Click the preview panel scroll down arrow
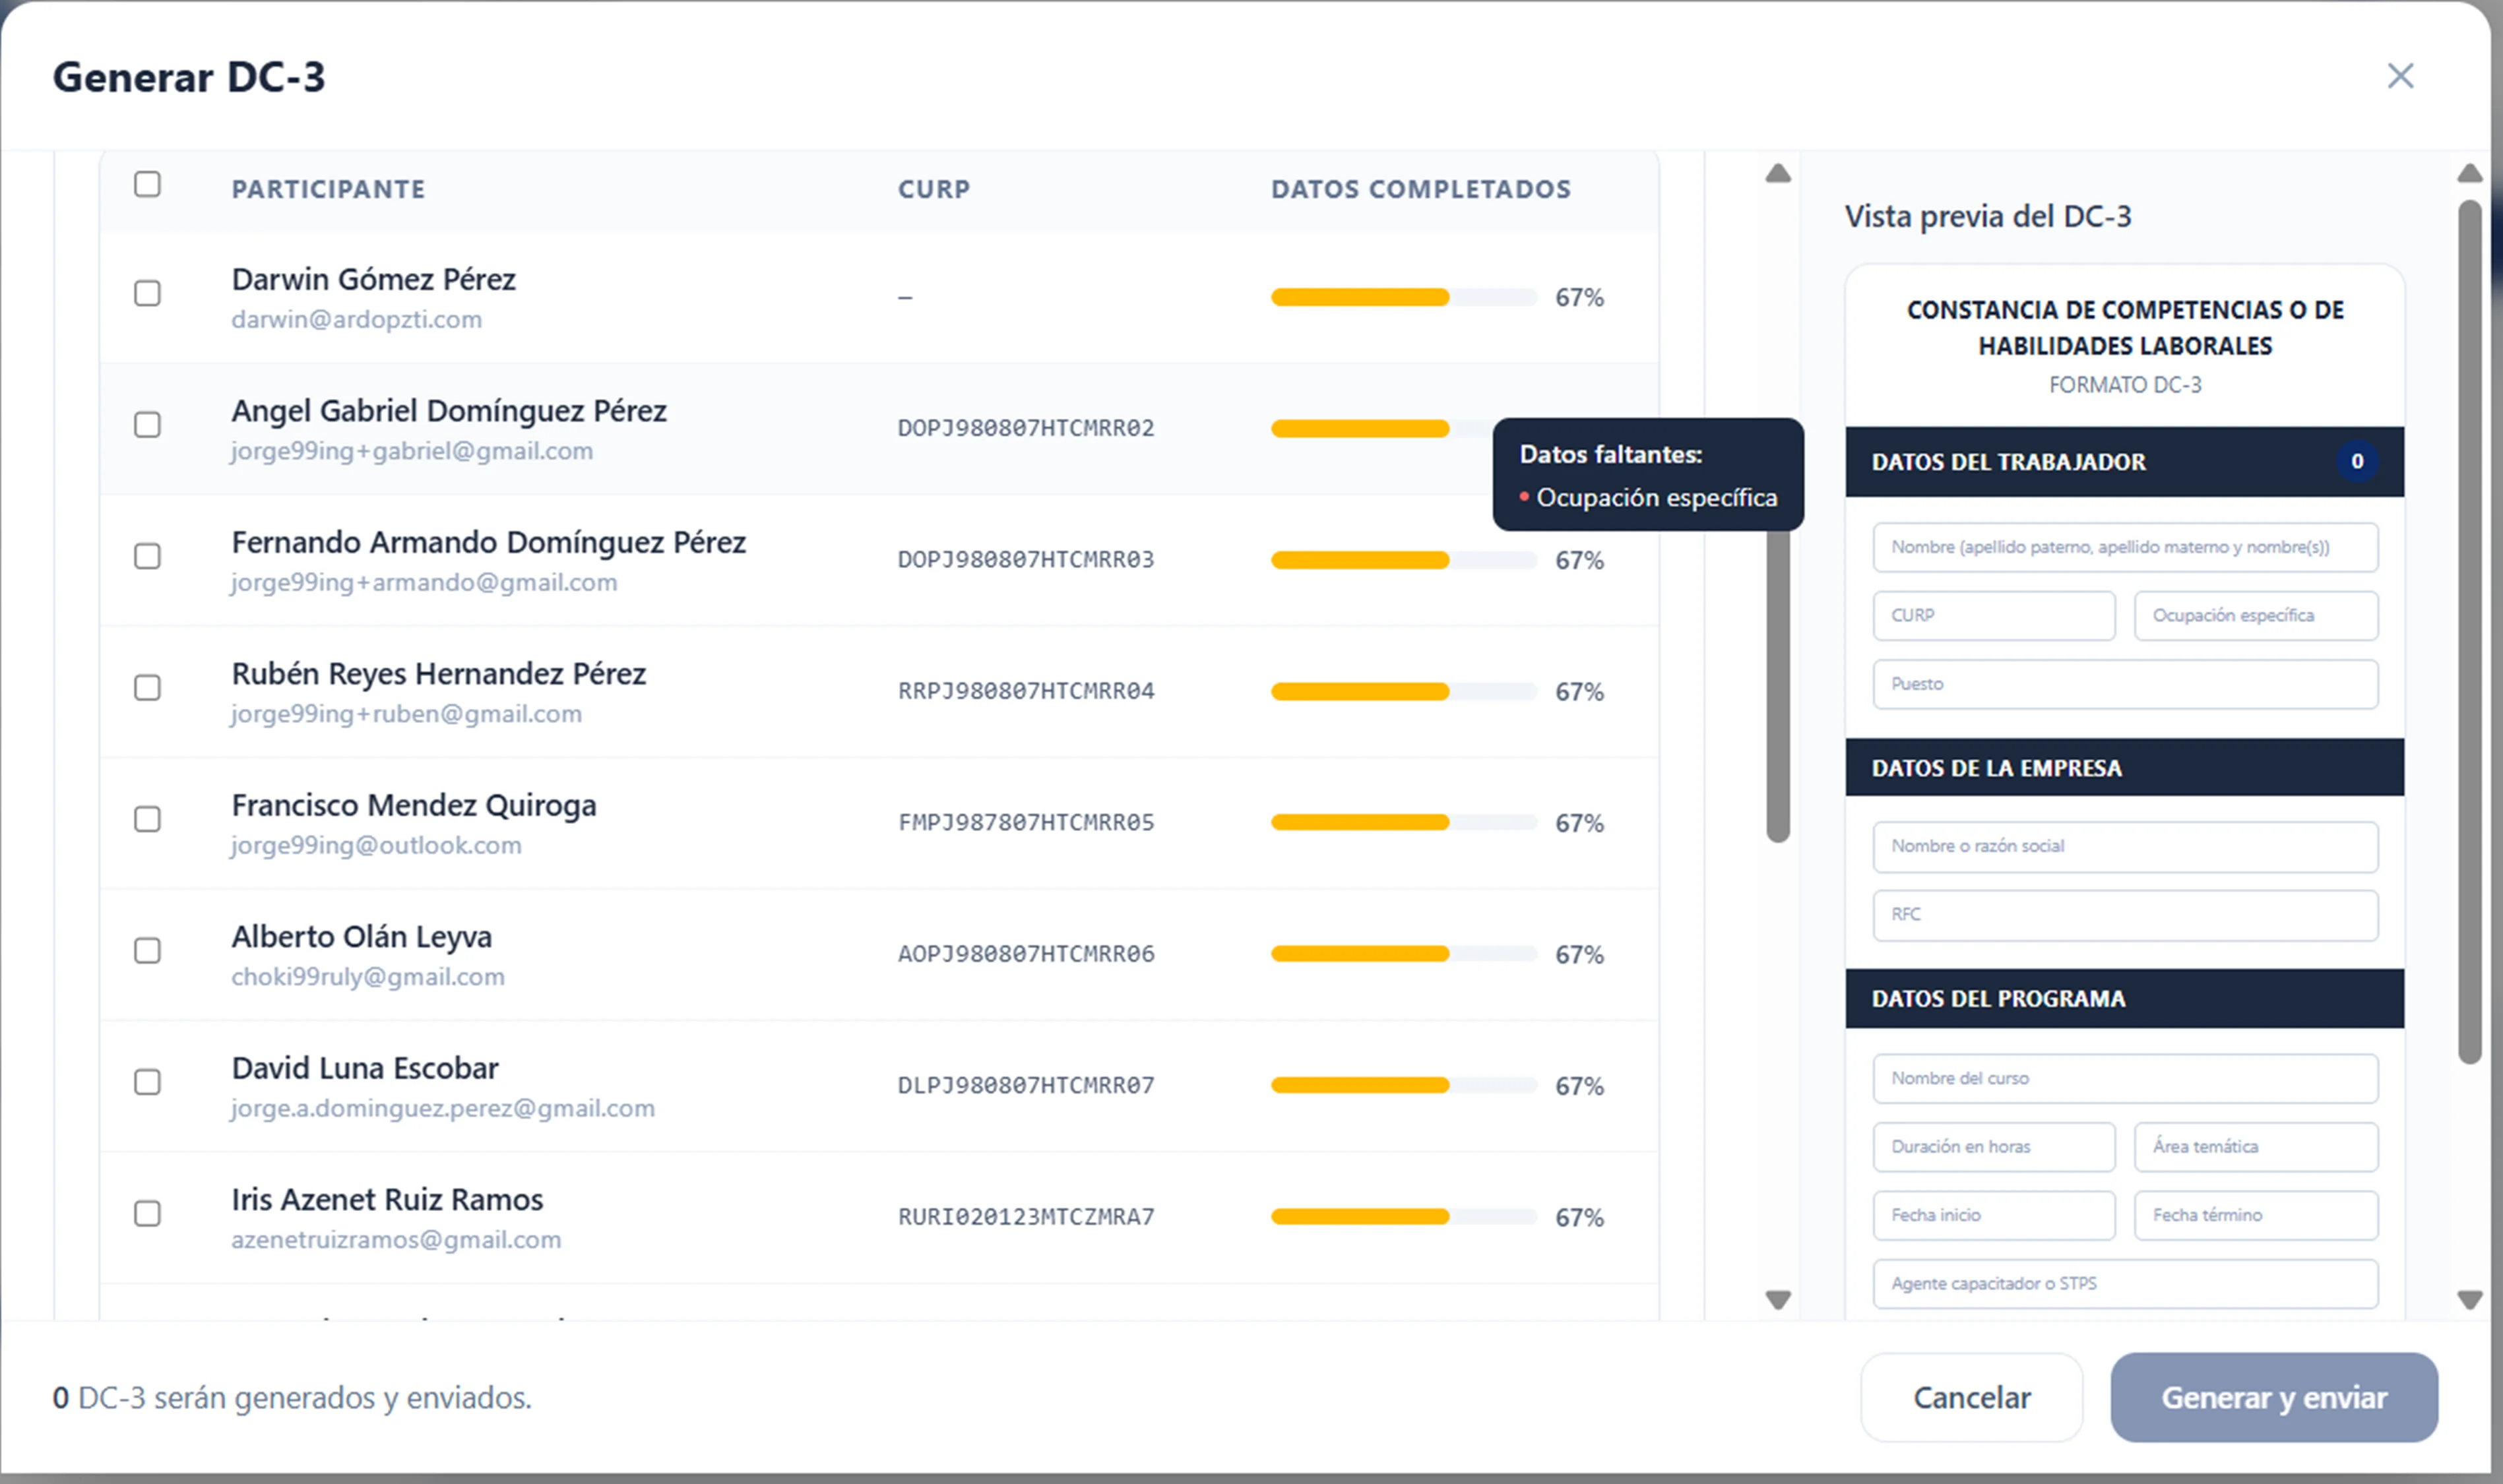Screen dimensions: 2503x1484 [x=2470, y=1299]
